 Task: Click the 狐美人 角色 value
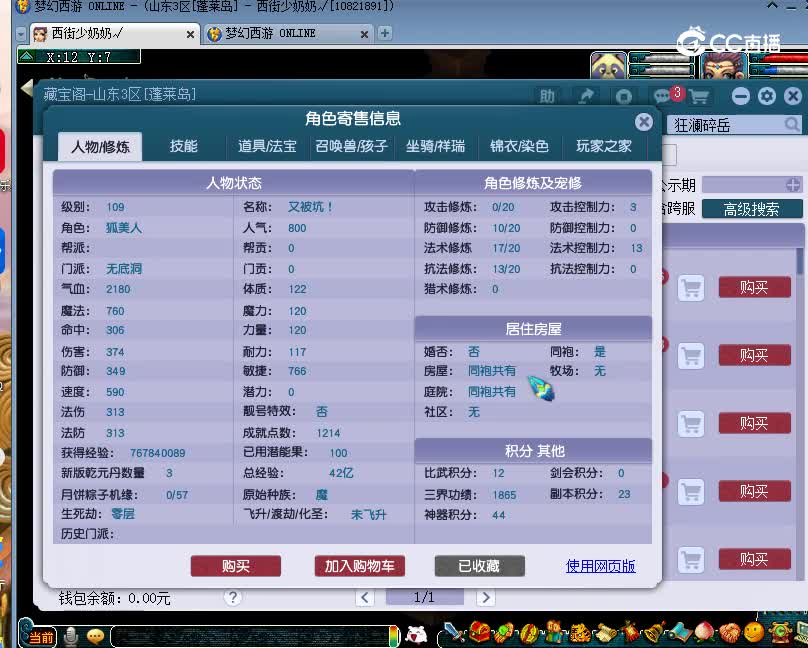(x=124, y=228)
